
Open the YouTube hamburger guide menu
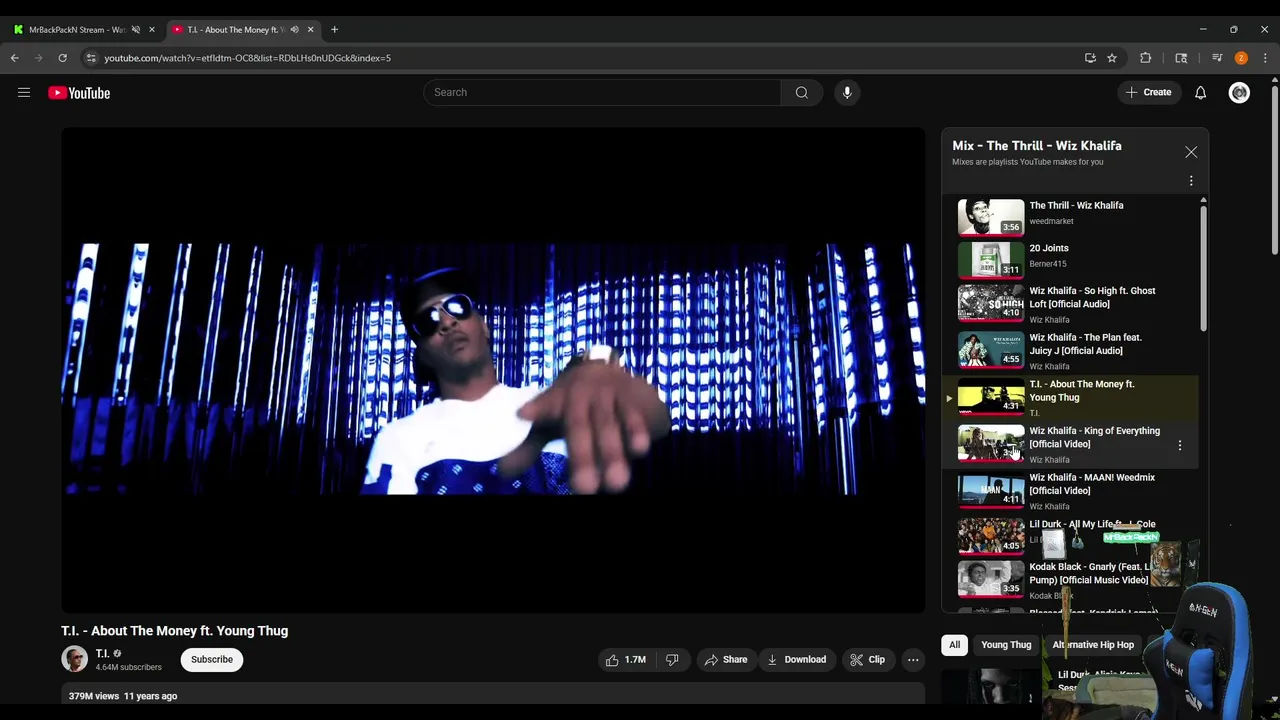point(24,93)
